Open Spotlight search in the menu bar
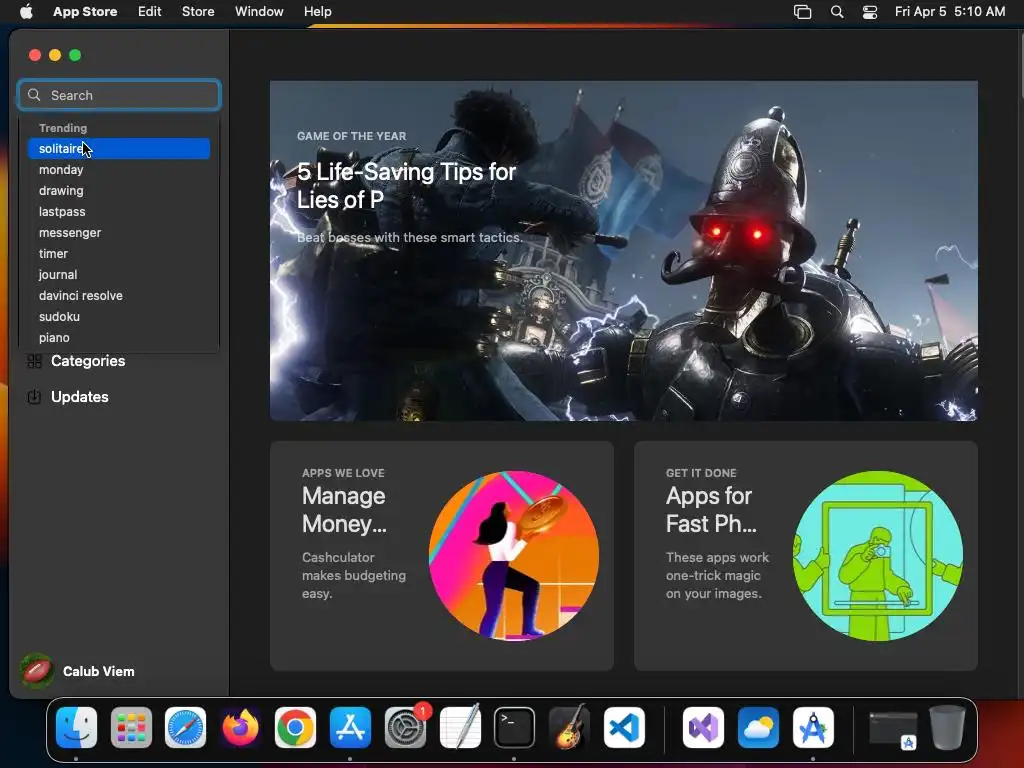Image resolution: width=1024 pixels, height=768 pixels. pyautogui.click(x=837, y=12)
